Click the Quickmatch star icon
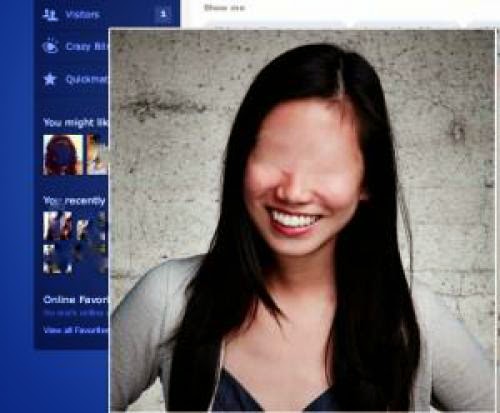This screenshot has width=500, height=413. click(50, 79)
